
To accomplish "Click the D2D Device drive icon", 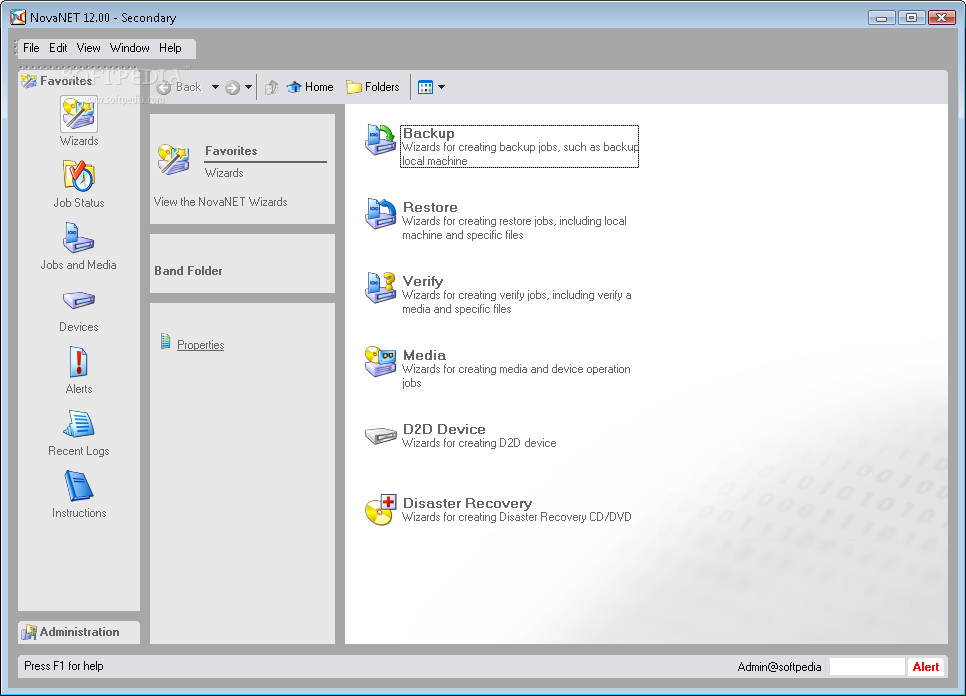I will click(x=380, y=435).
